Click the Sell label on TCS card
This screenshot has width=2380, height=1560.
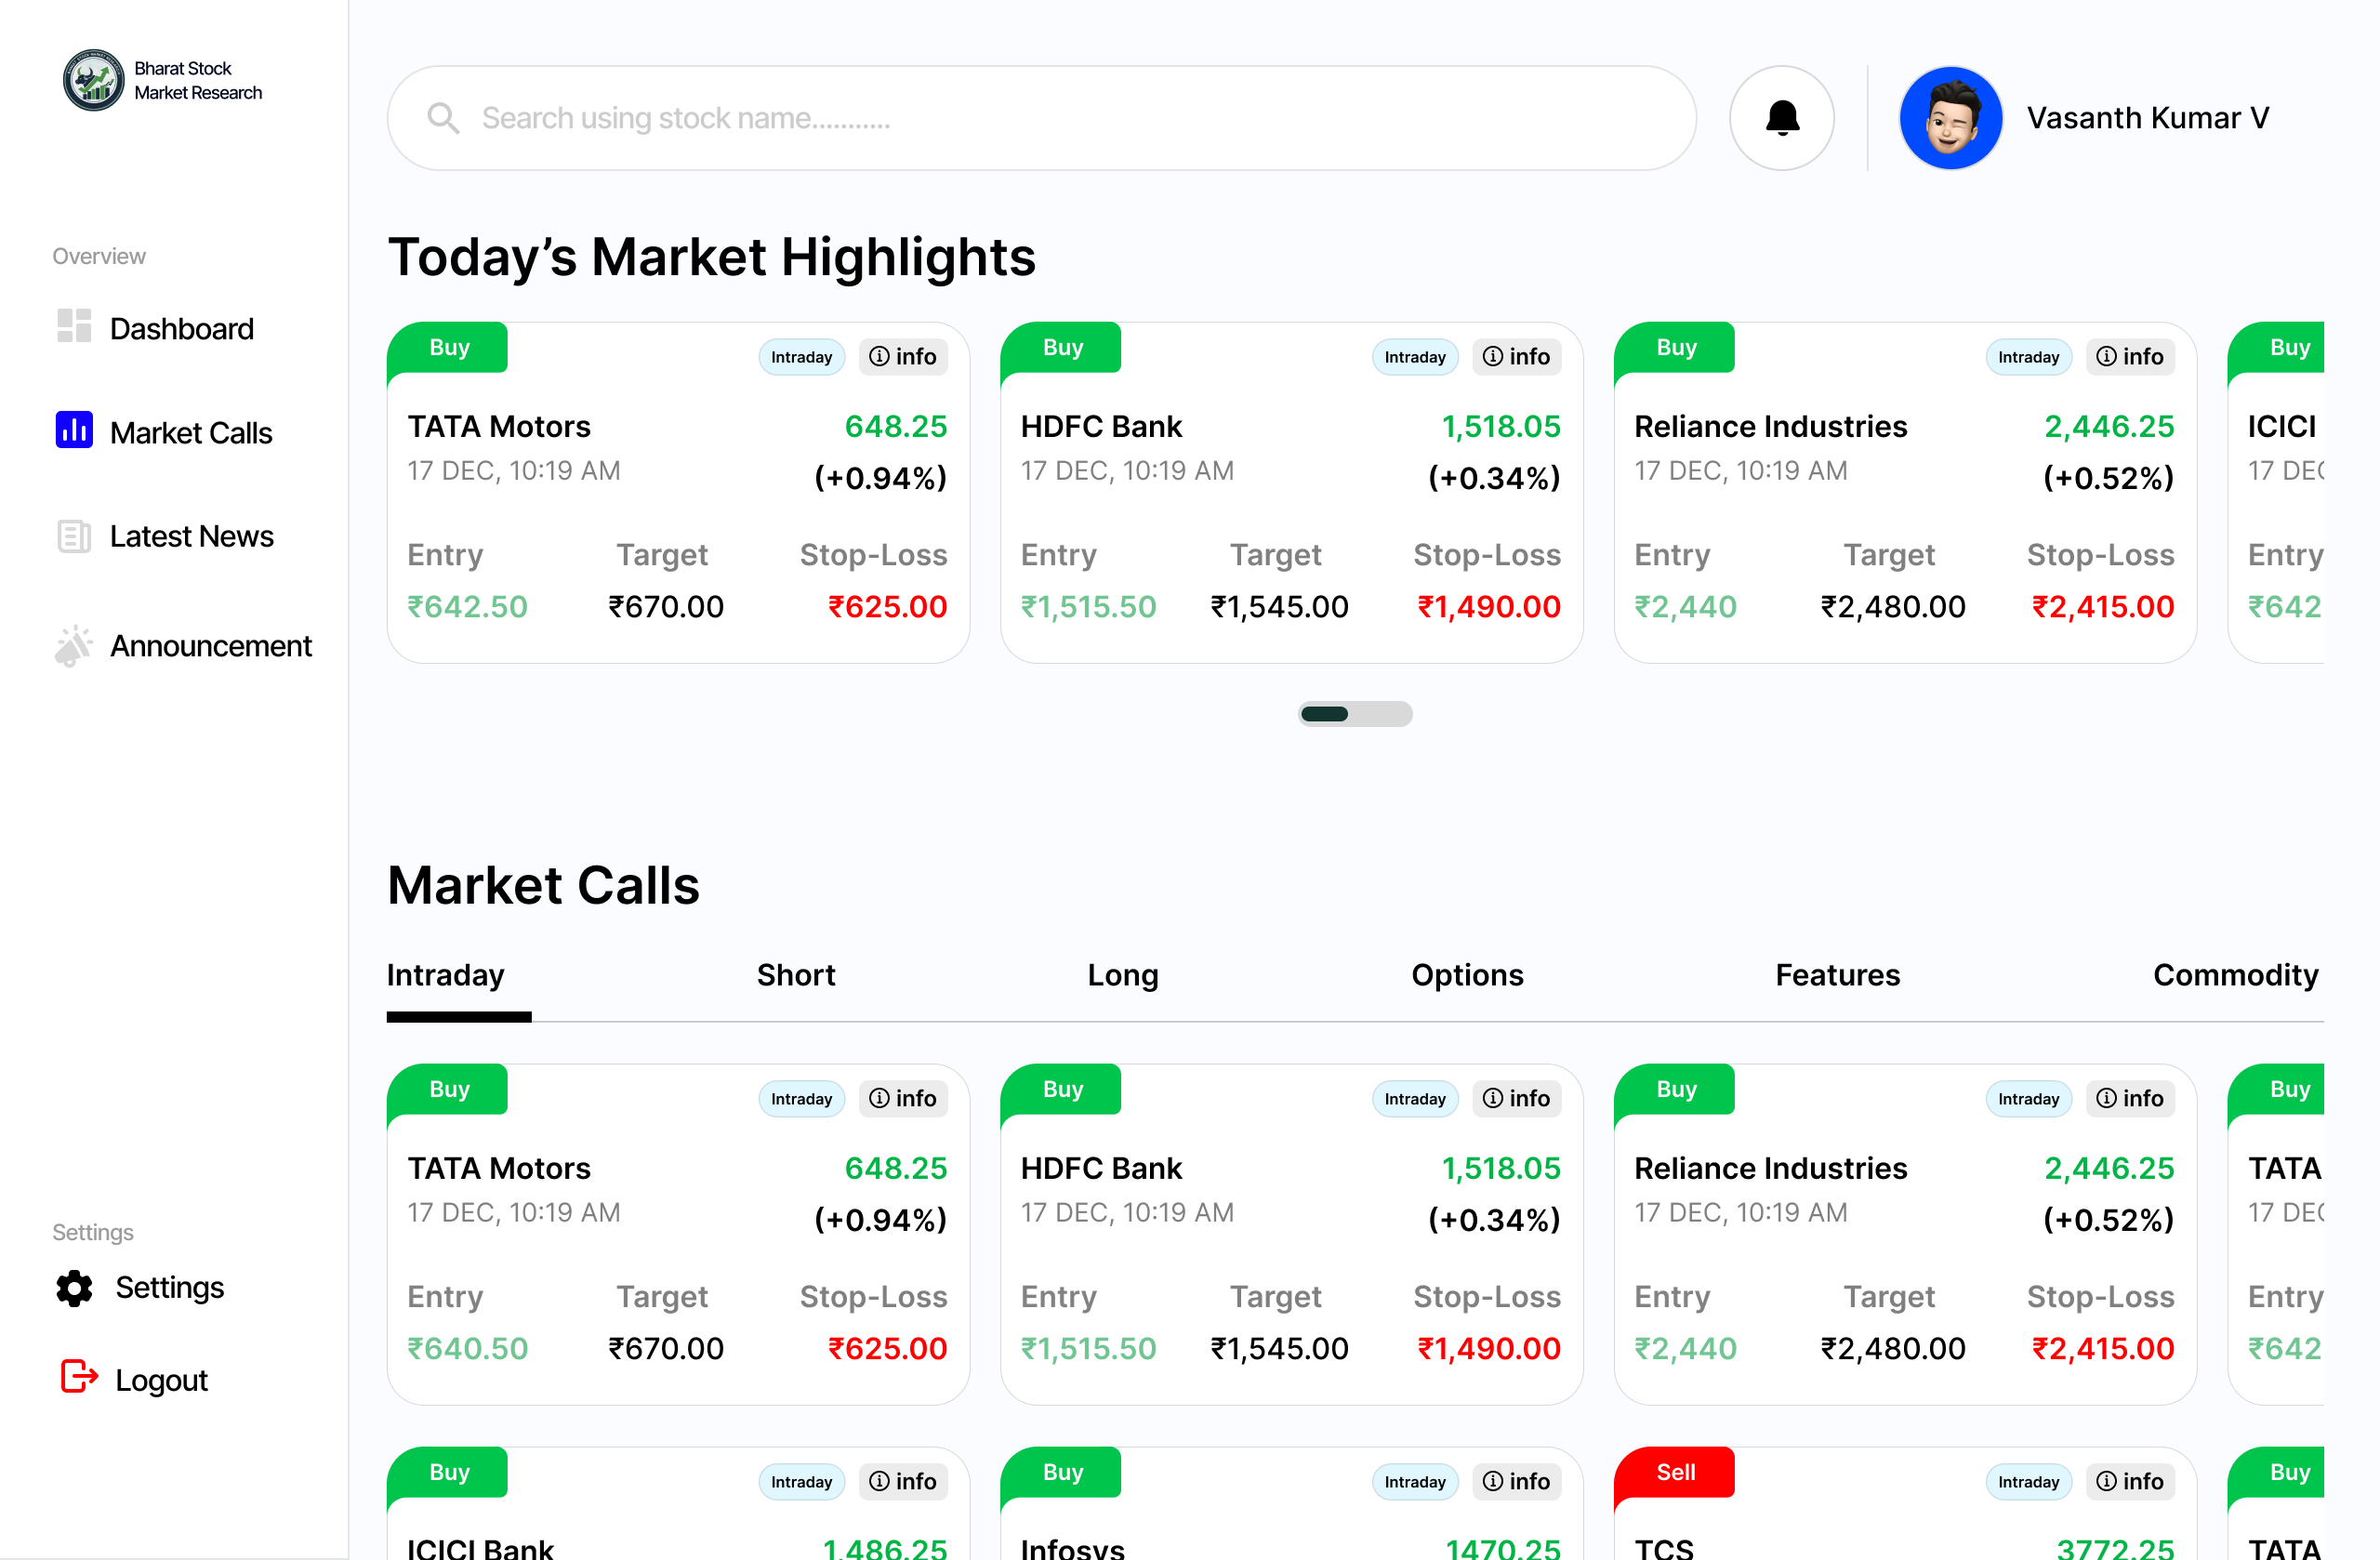pyautogui.click(x=1676, y=1472)
